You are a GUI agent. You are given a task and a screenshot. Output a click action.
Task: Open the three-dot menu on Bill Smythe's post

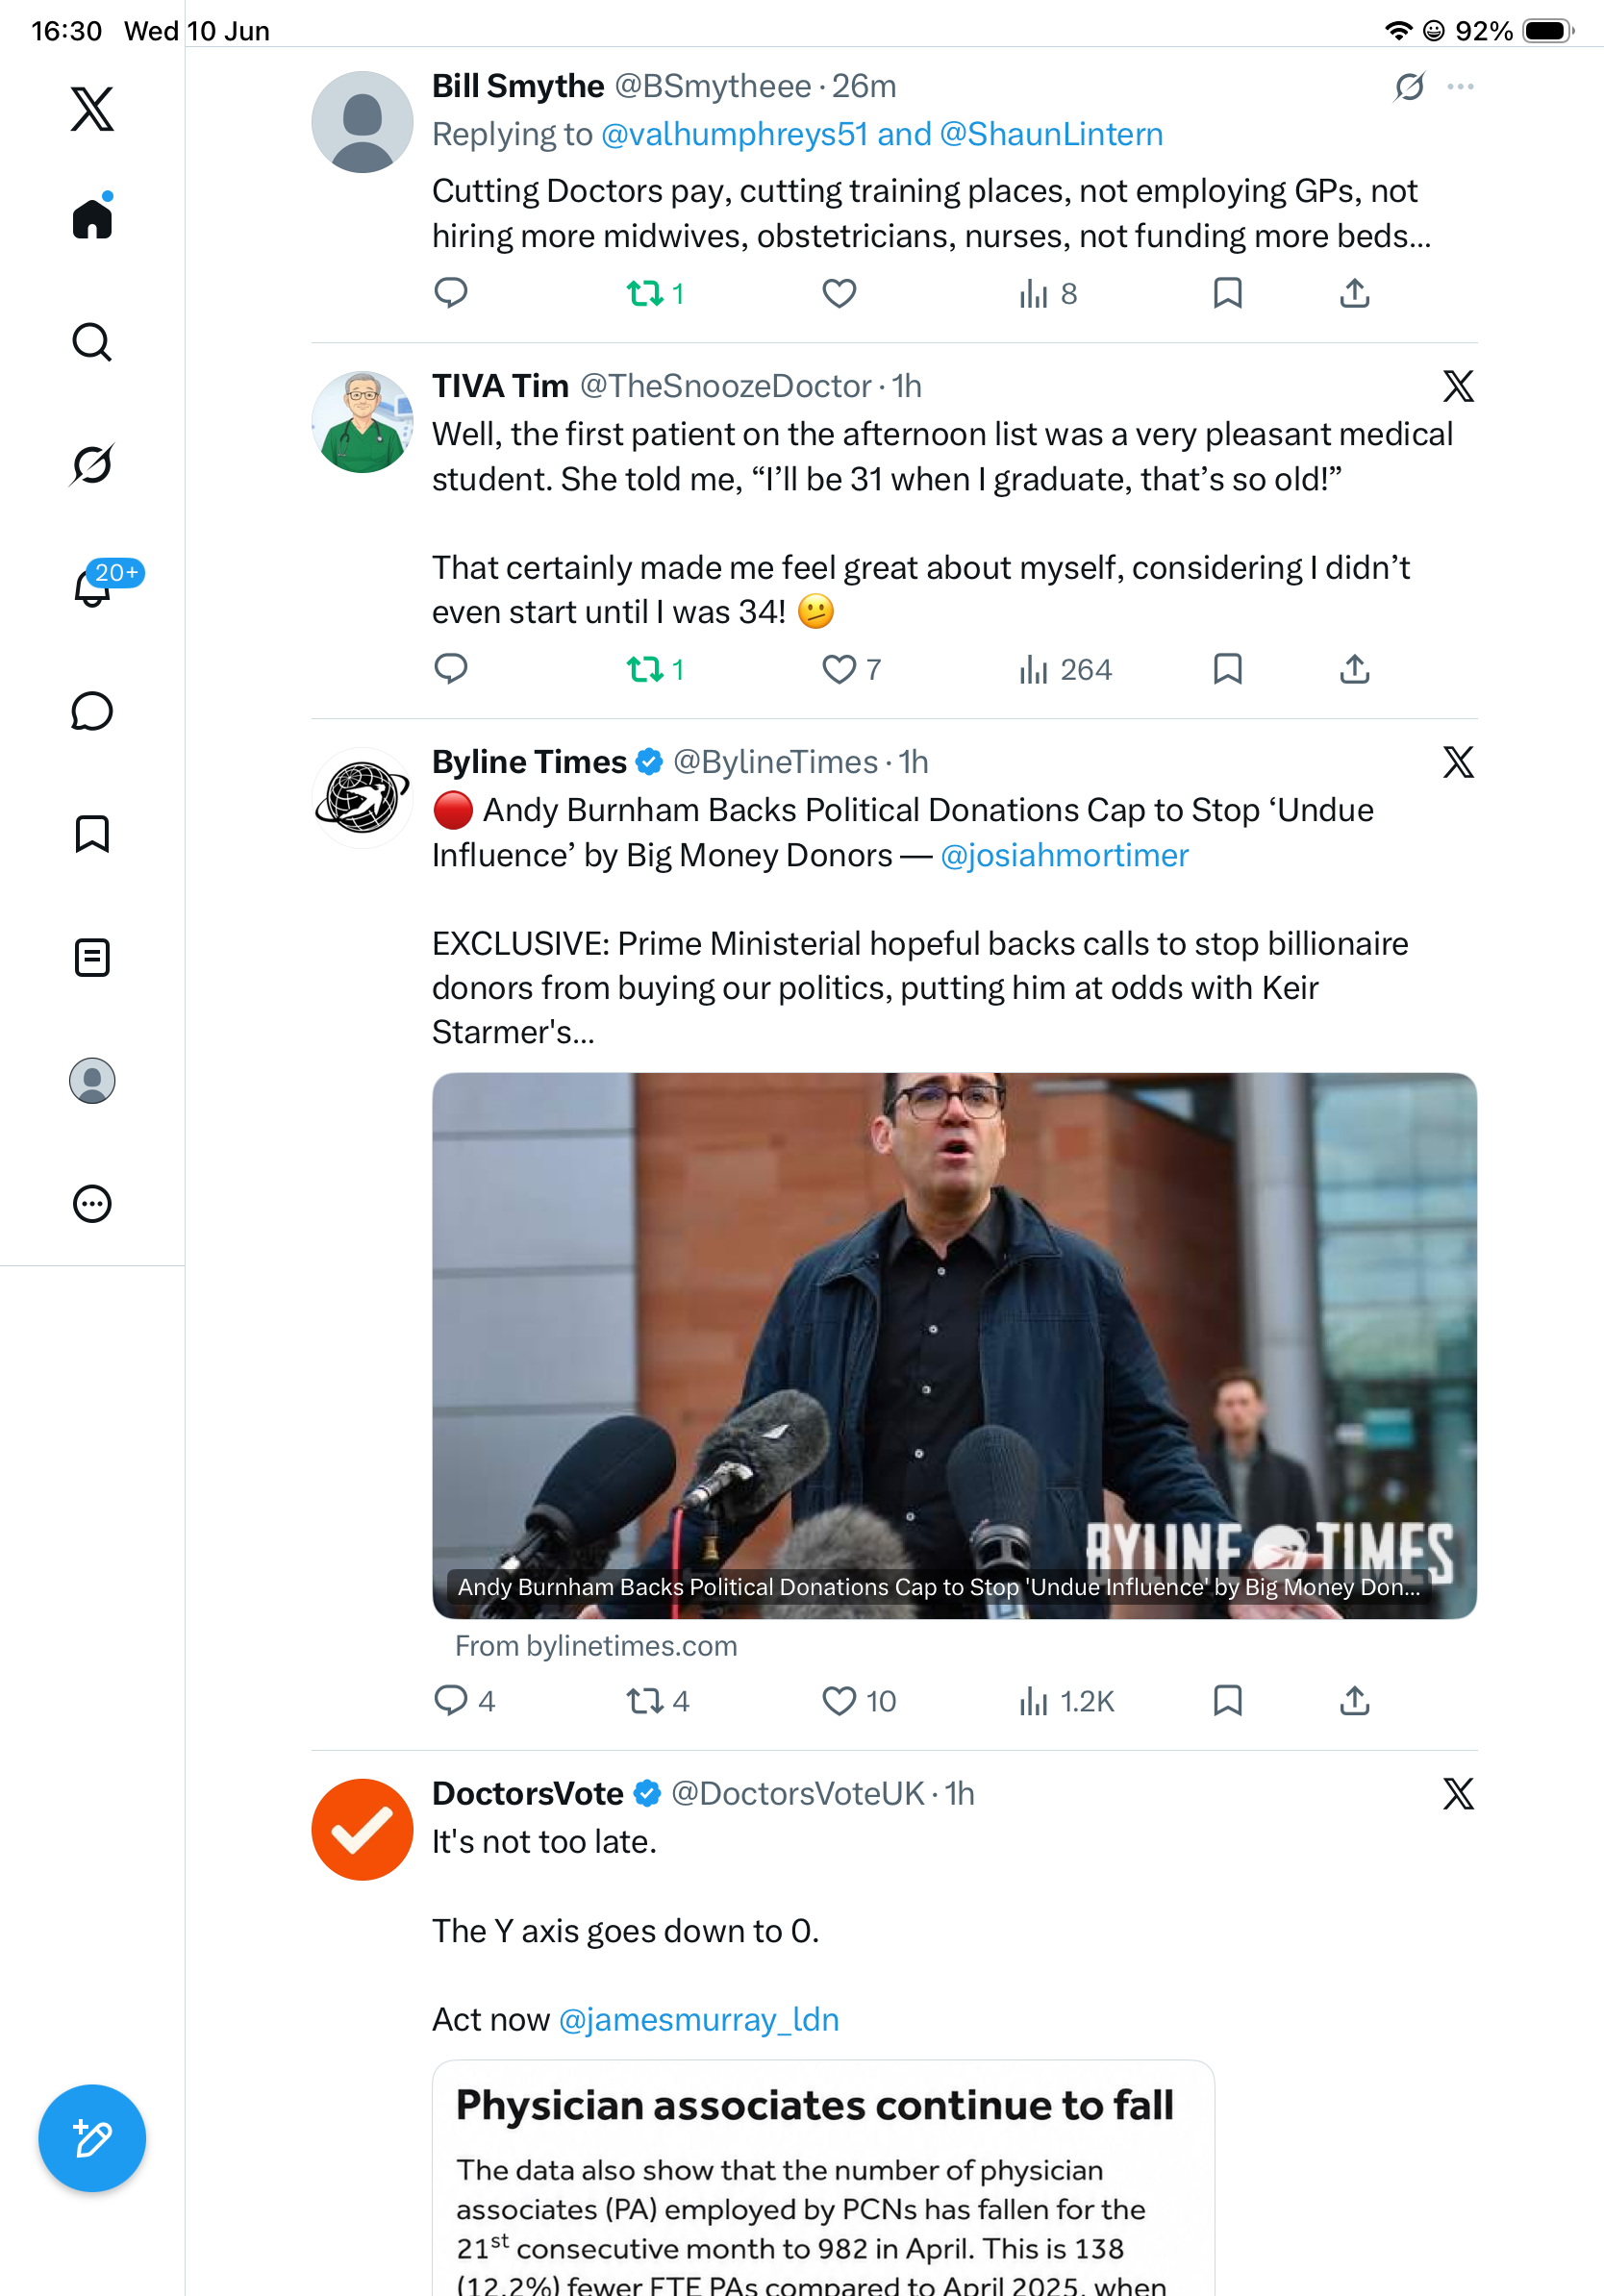[x=1460, y=87]
